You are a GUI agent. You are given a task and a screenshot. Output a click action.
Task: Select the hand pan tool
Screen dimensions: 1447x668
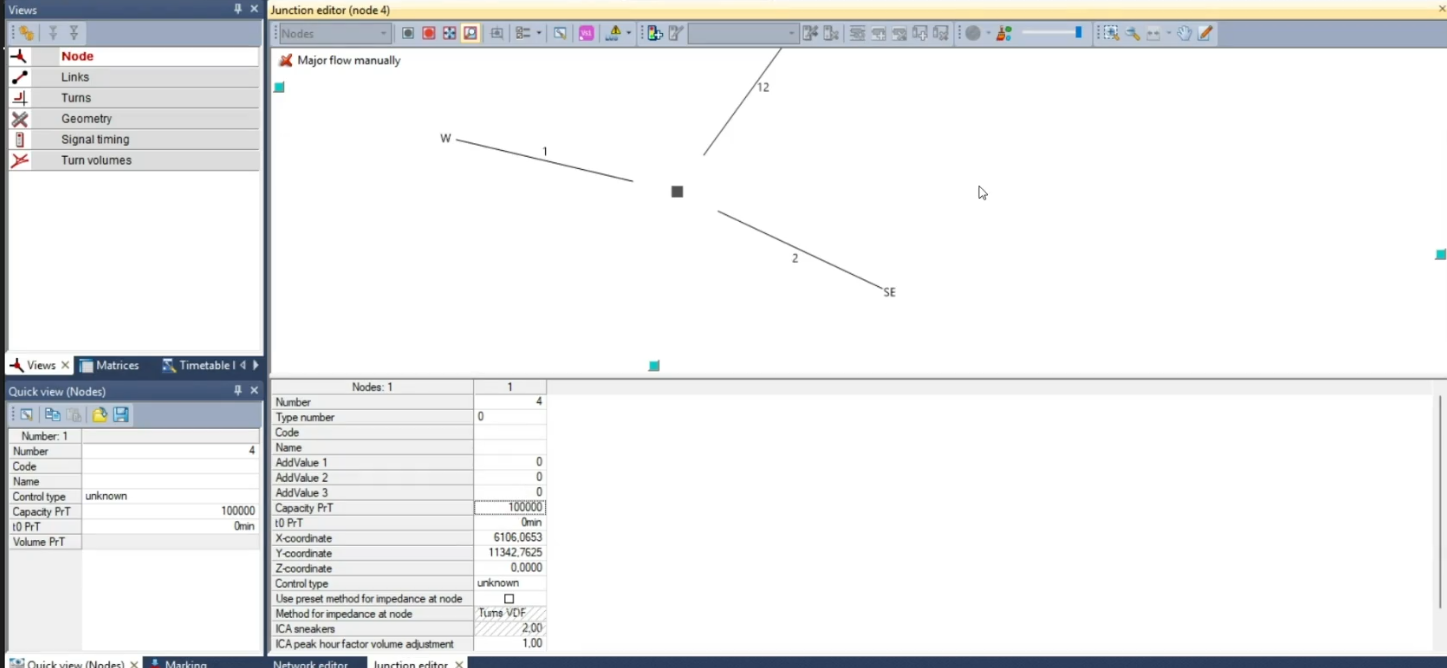tap(1184, 33)
